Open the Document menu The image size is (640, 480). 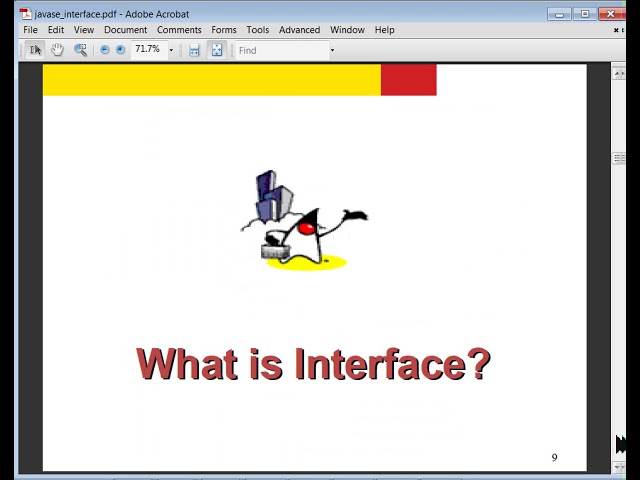click(x=125, y=30)
